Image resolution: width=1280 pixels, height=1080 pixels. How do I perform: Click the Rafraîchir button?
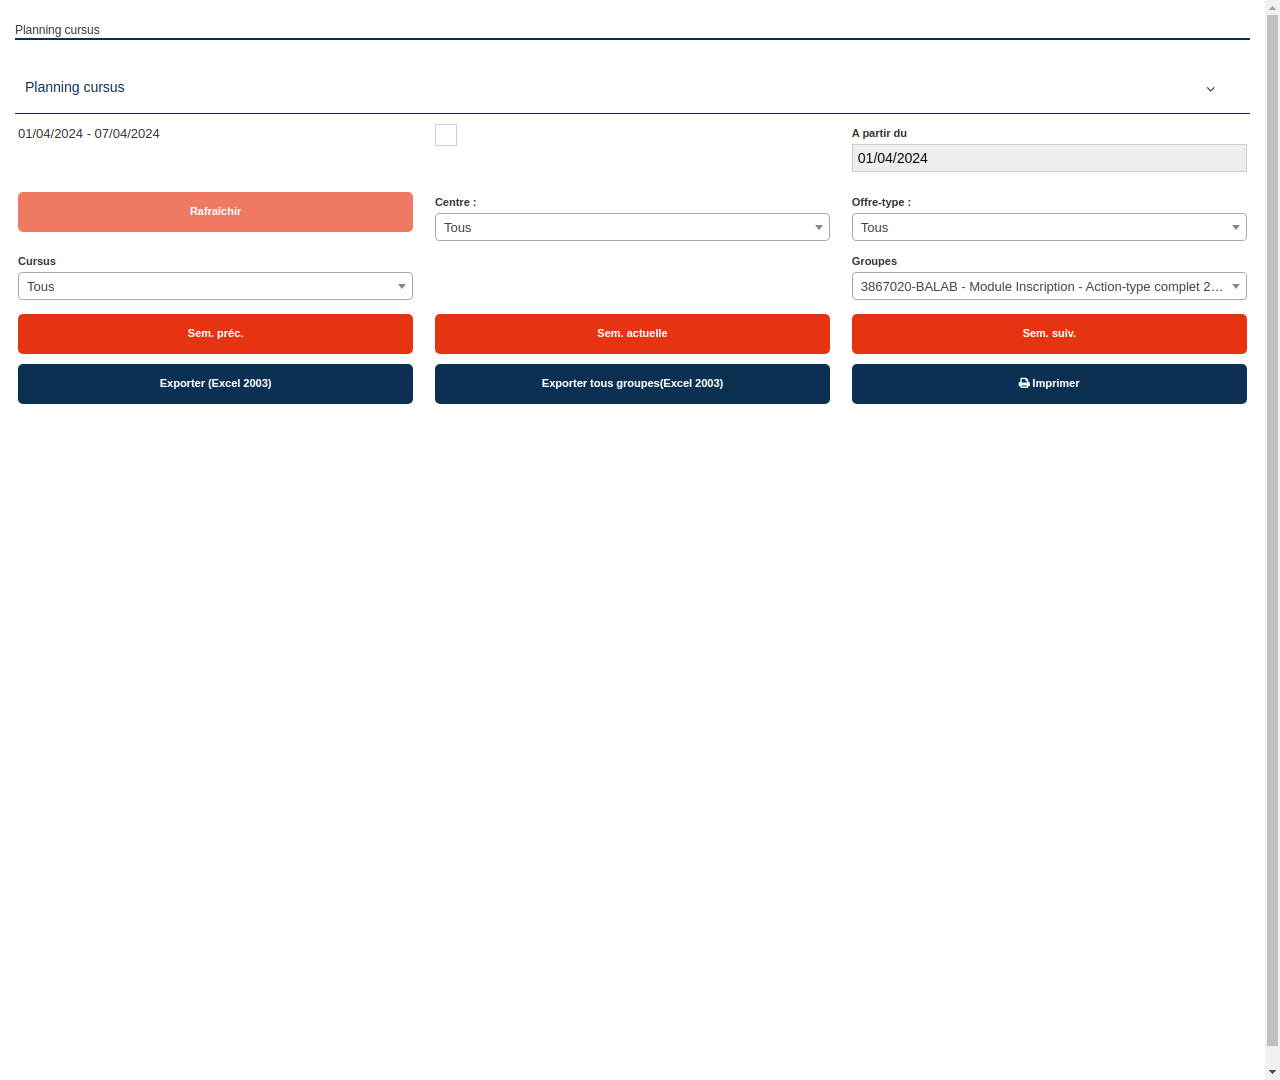(215, 211)
